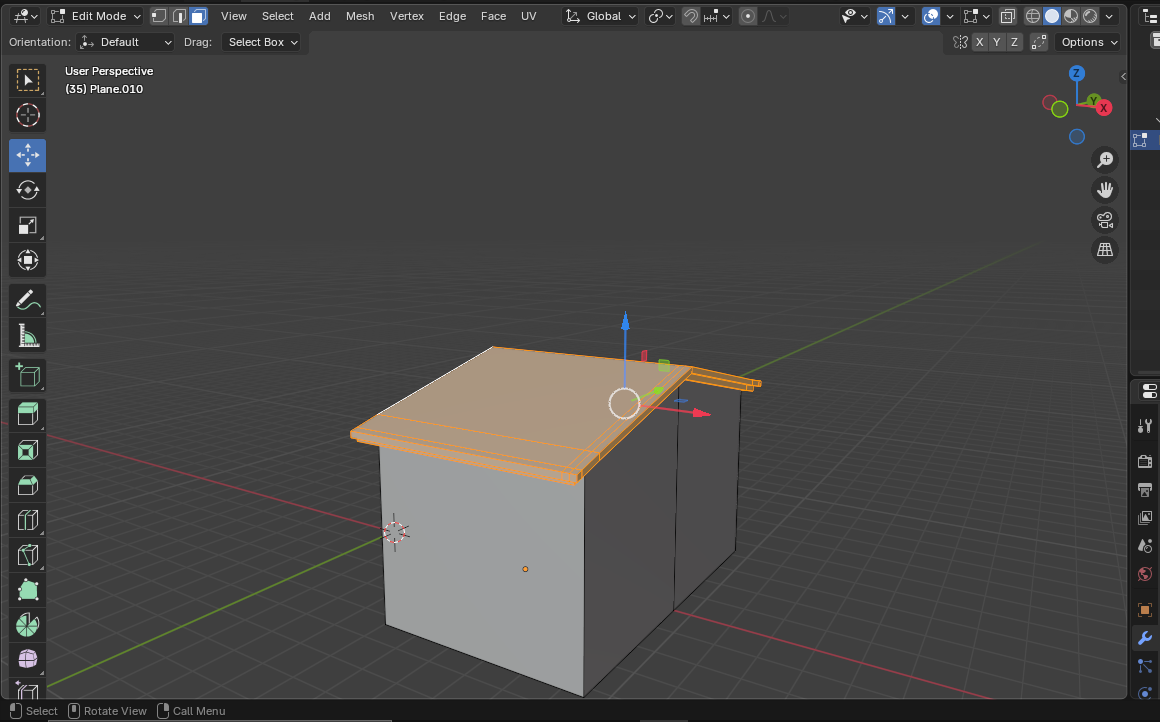Open the Output properties tab

point(1145,490)
